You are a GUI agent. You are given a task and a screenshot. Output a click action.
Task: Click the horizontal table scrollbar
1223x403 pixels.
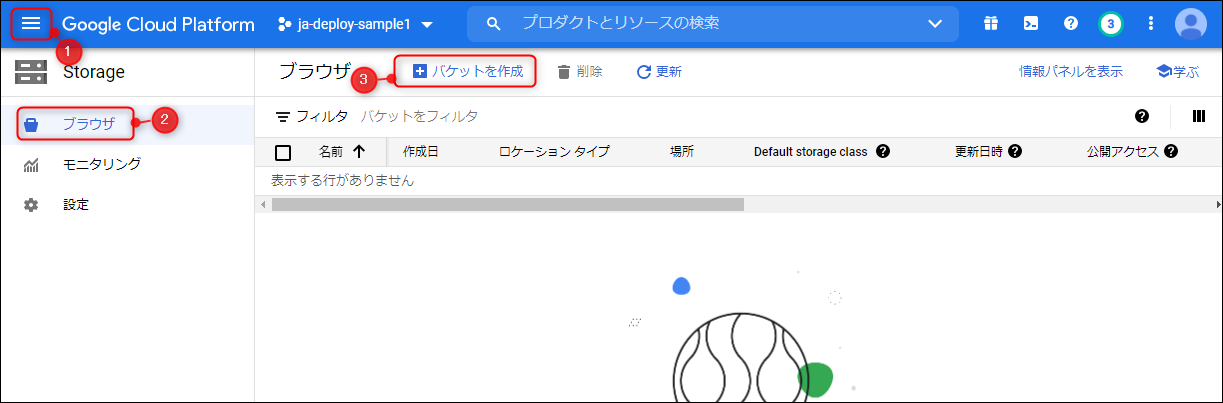click(508, 204)
